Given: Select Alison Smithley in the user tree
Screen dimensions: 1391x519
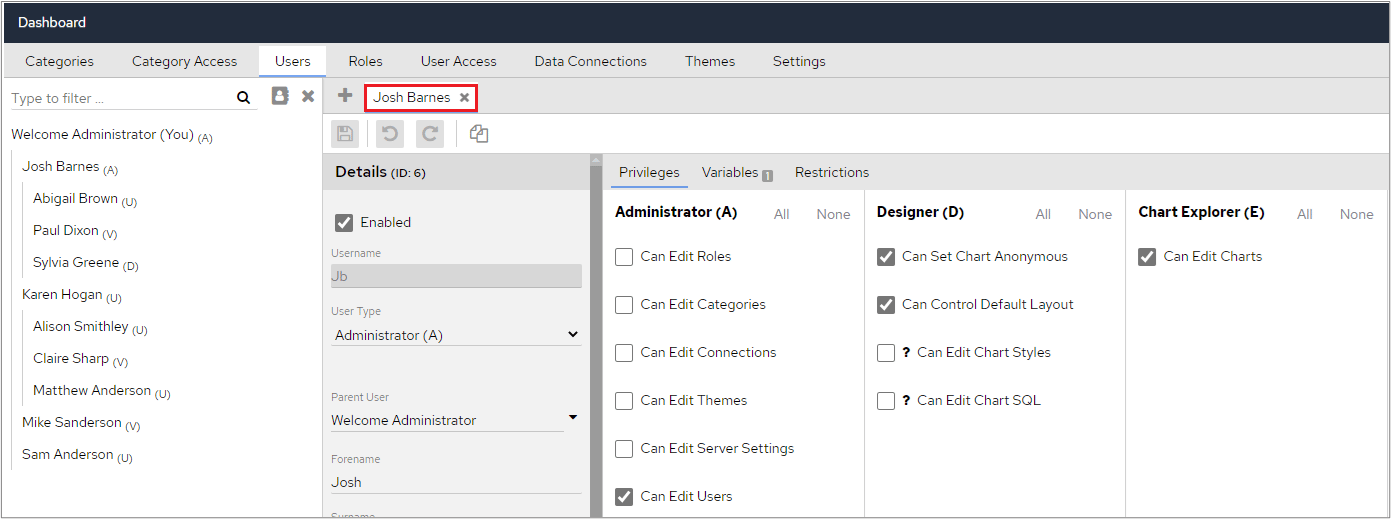Looking at the screenshot, I should (x=90, y=327).
